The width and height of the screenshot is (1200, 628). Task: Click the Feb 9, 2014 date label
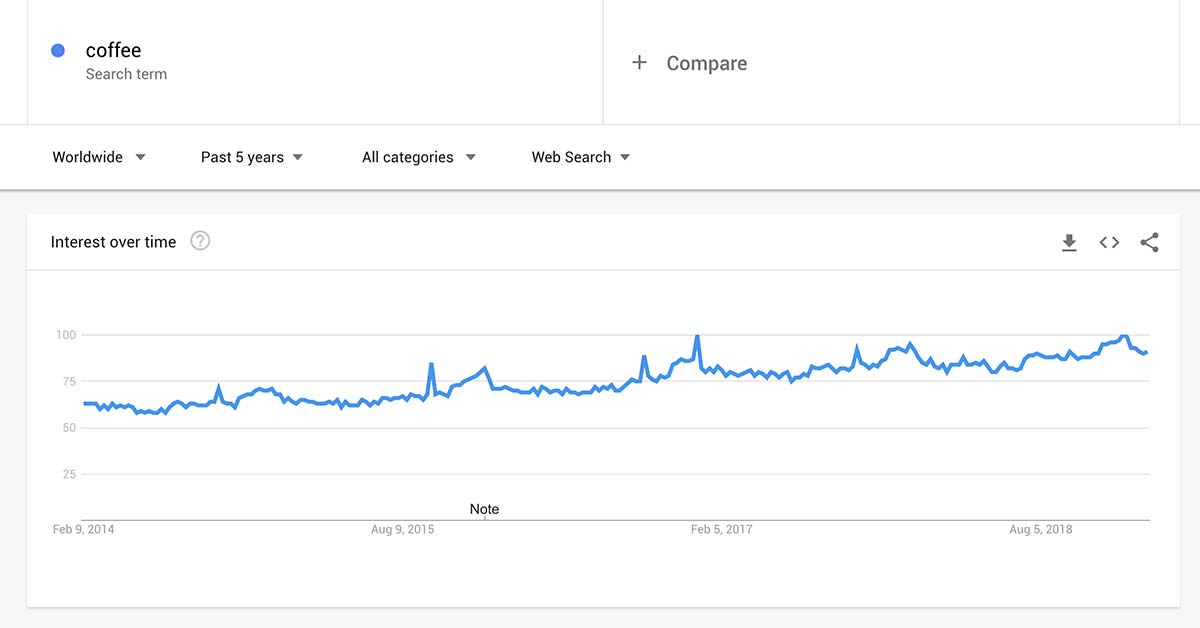tap(84, 529)
